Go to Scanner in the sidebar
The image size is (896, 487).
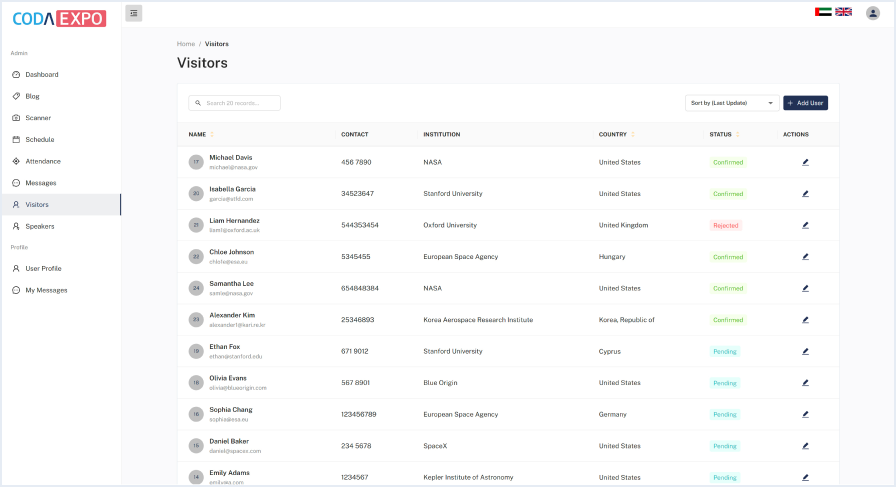38,118
